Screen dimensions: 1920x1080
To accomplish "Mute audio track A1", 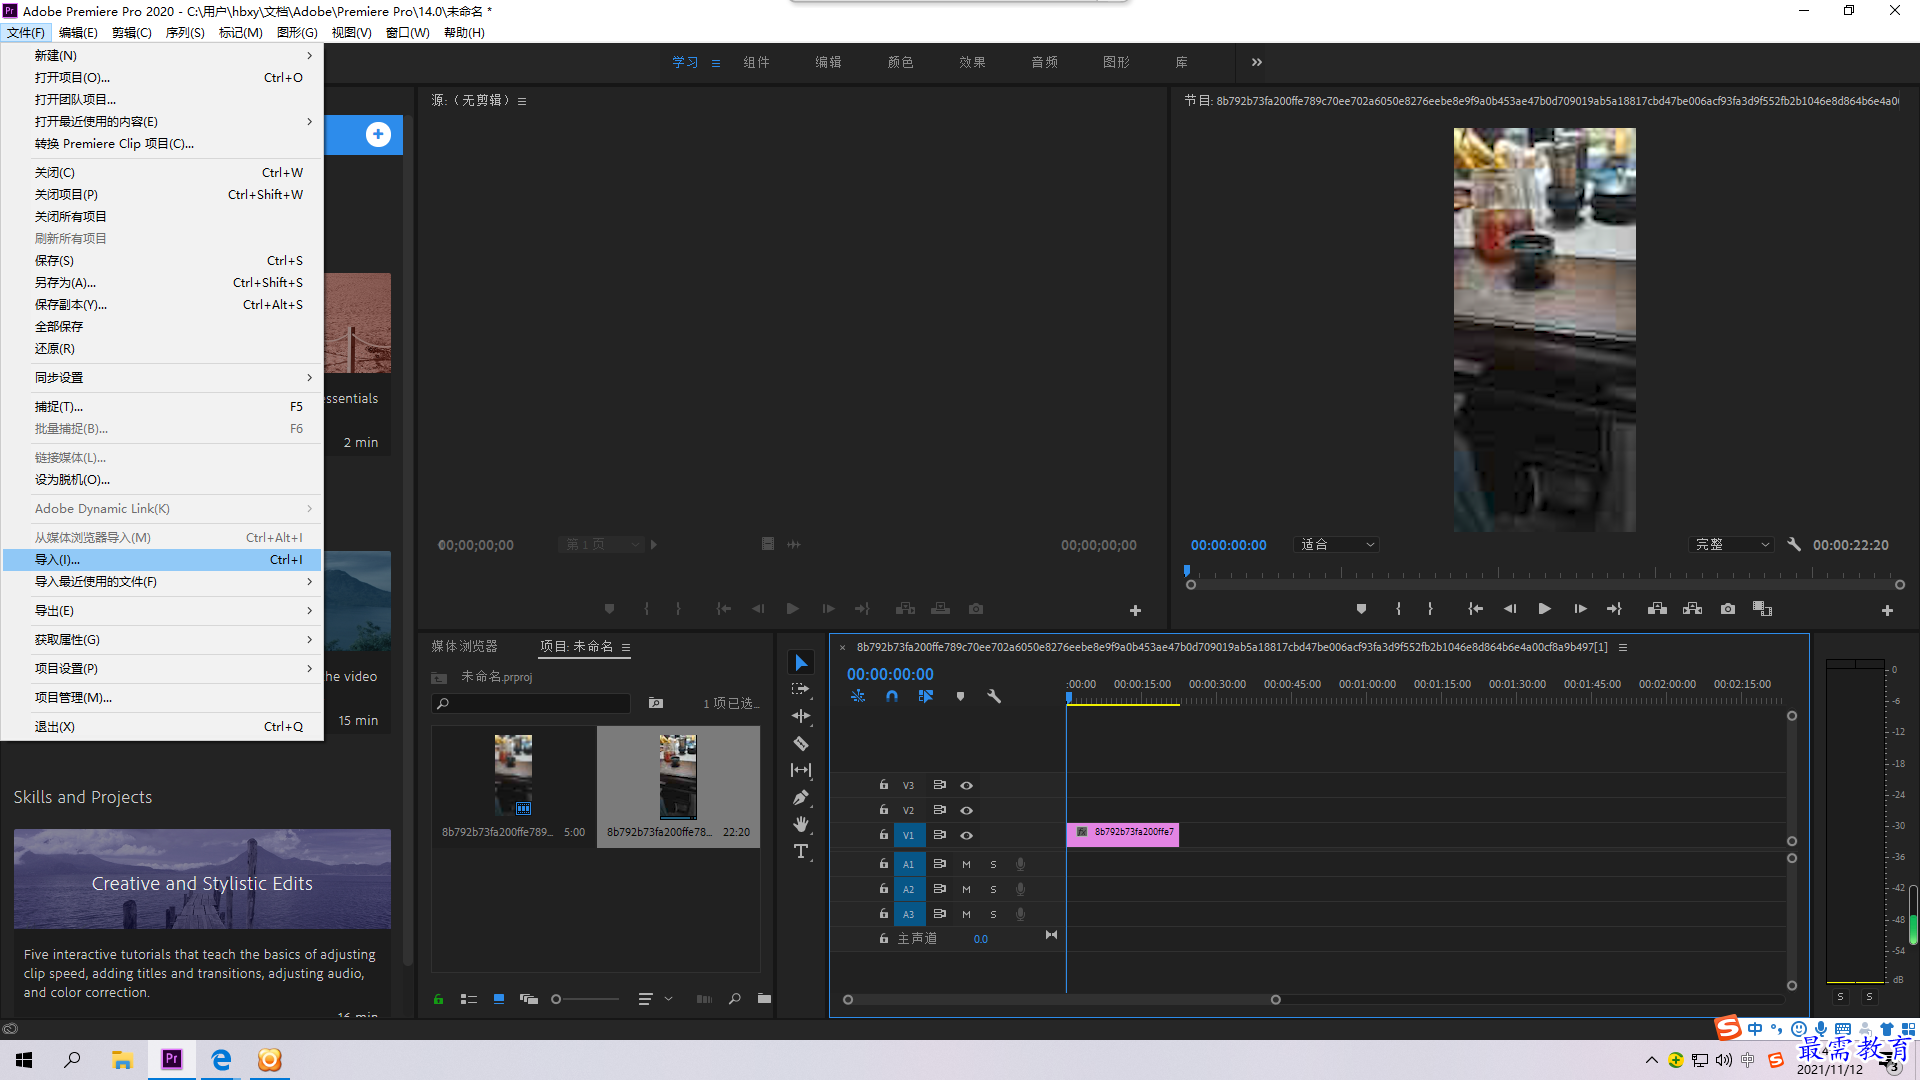I will point(966,865).
